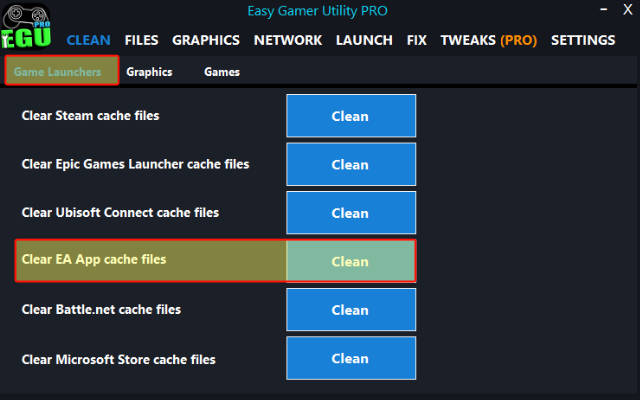Open the TWEAKS (PRO) tab
This screenshot has width=640, height=400.
[489, 40]
